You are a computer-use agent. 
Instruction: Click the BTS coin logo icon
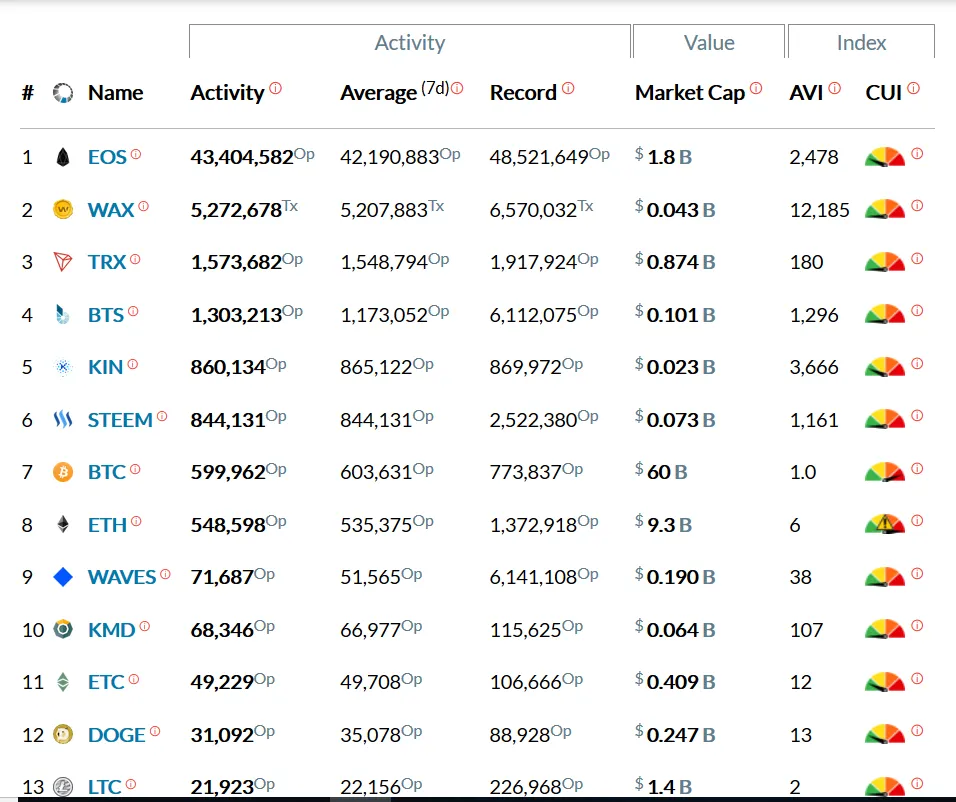(63, 315)
